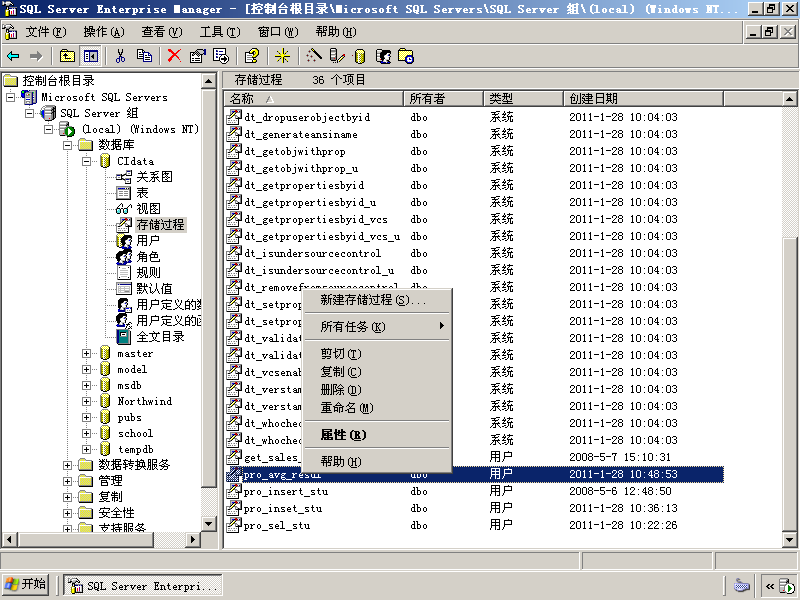Click the New yellow star toolbar icon
The height and width of the screenshot is (600, 800).
[282, 56]
